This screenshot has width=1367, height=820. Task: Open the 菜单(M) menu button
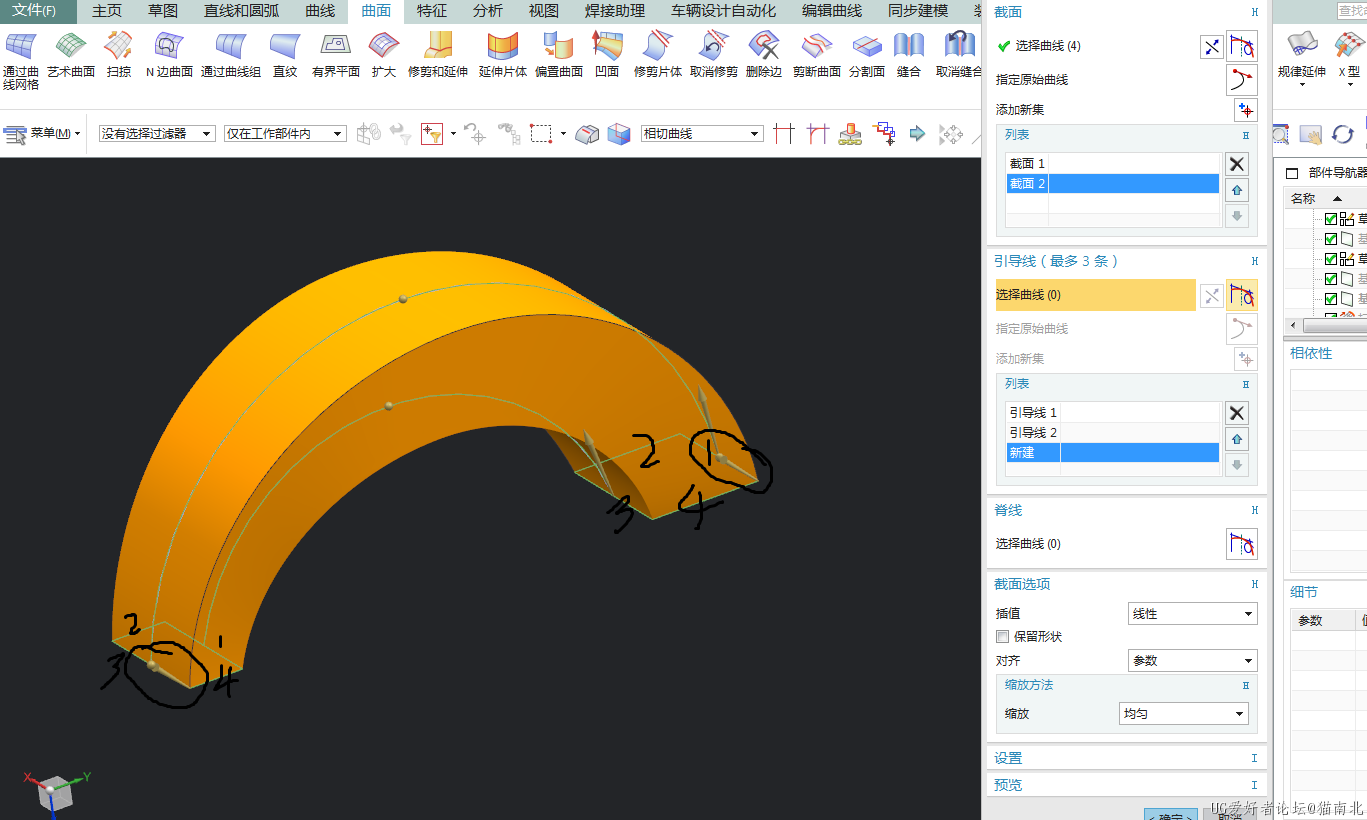point(42,133)
